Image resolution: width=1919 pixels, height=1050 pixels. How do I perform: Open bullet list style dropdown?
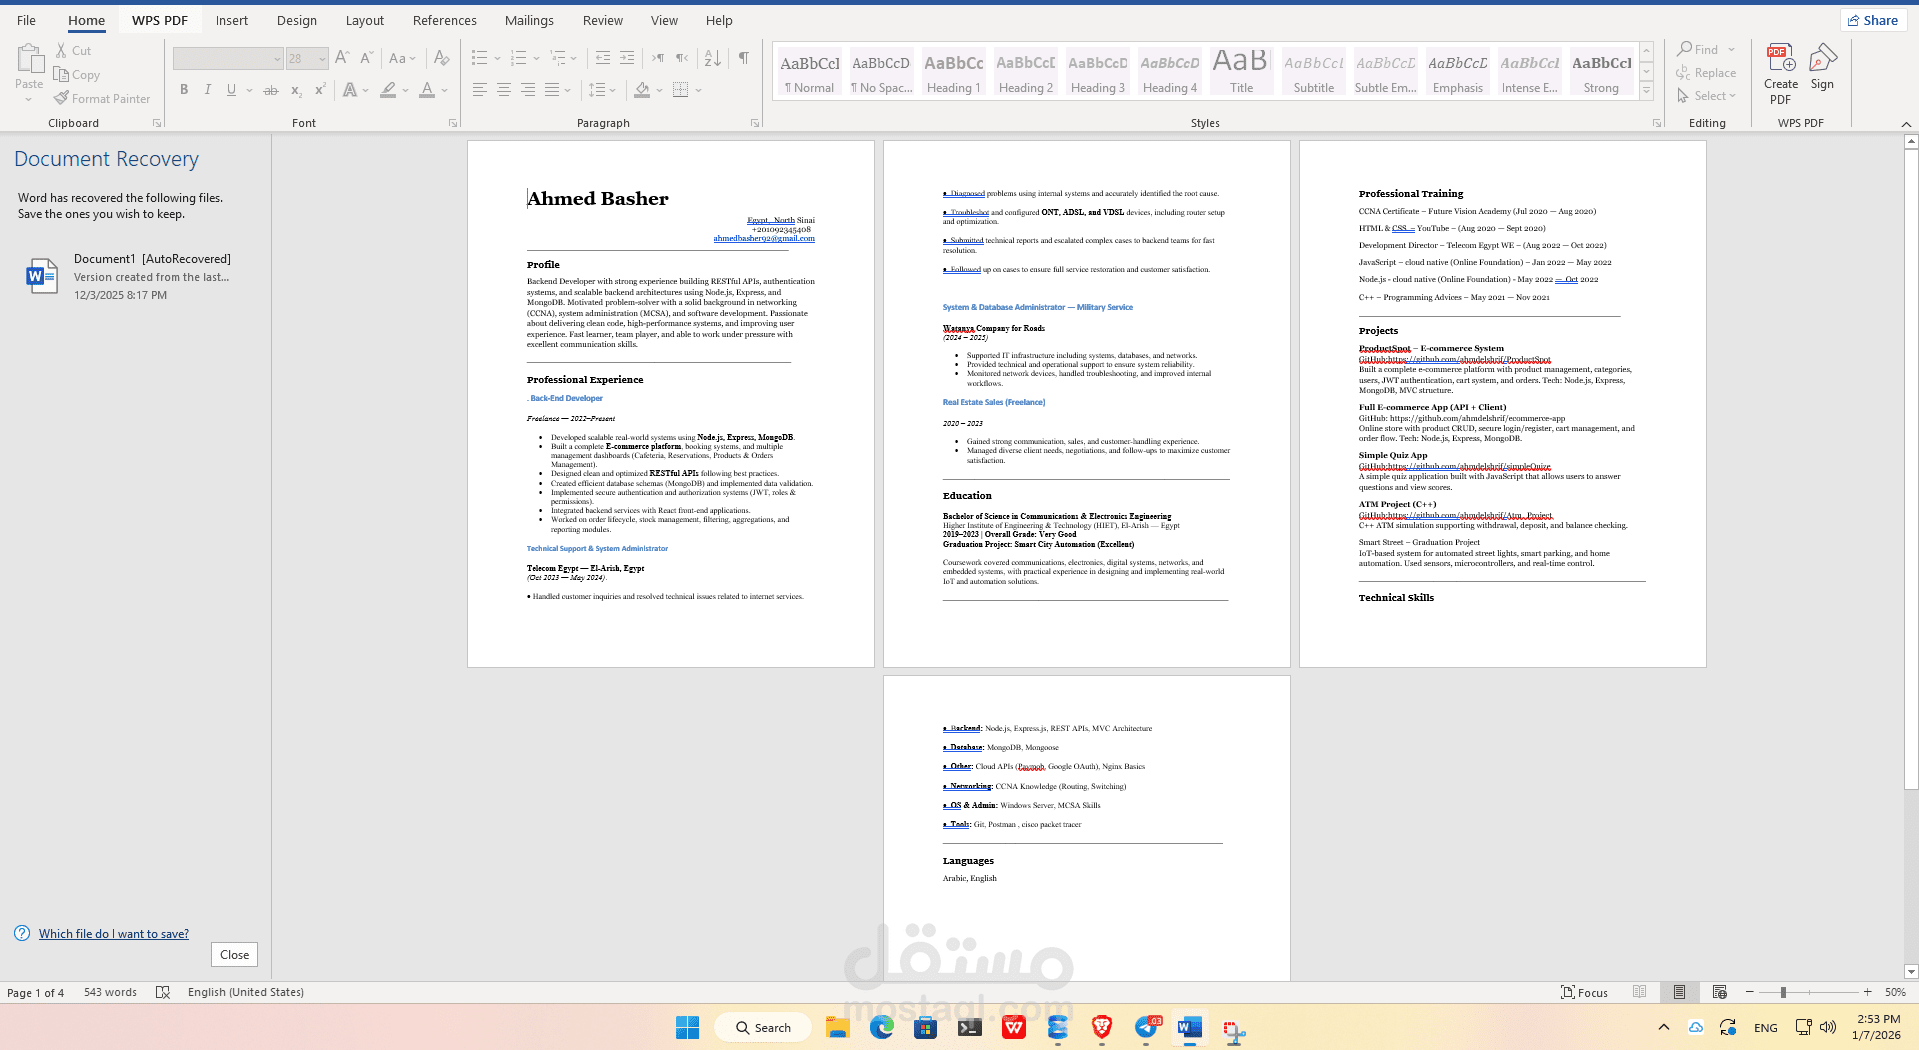(x=497, y=58)
